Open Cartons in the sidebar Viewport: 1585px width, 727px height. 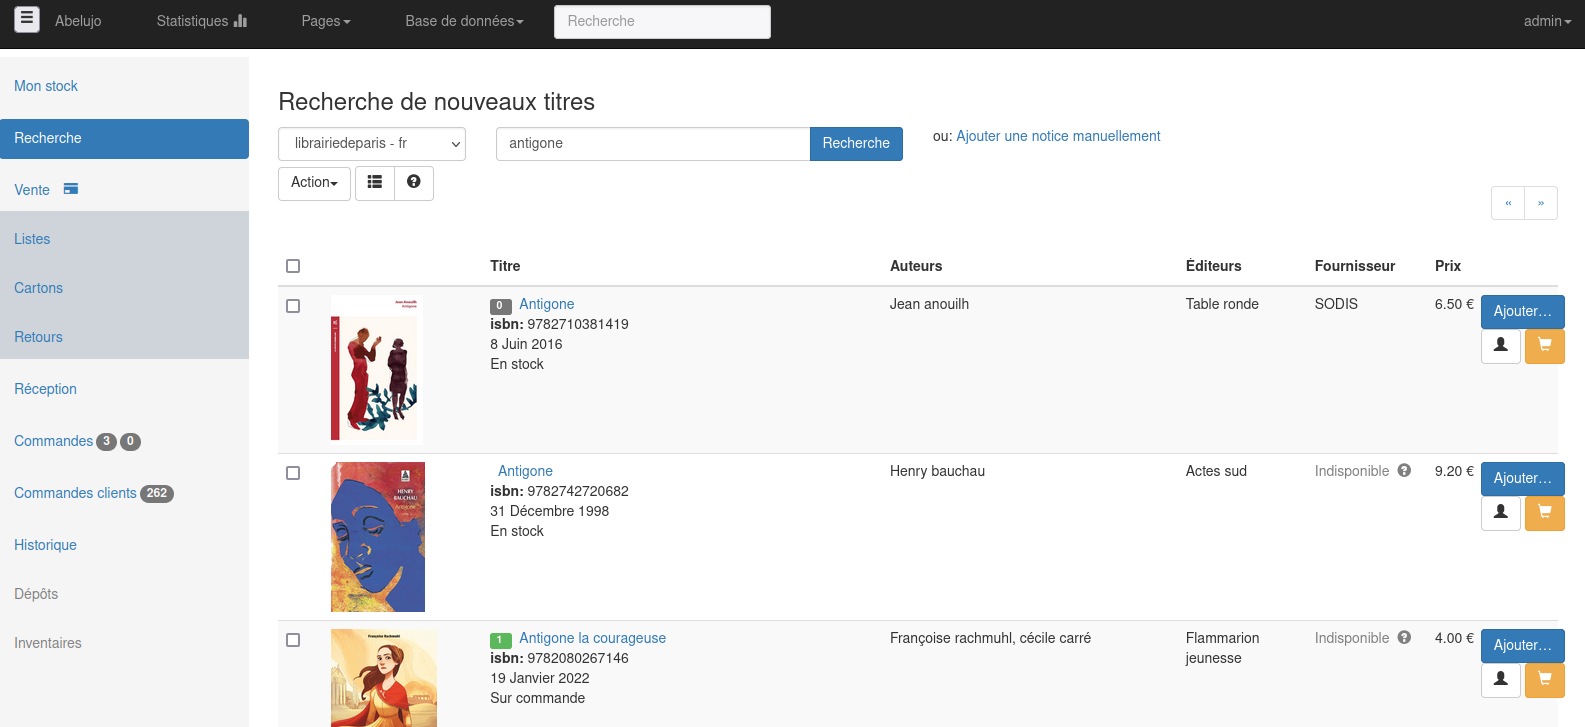pyautogui.click(x=38, y=288)
